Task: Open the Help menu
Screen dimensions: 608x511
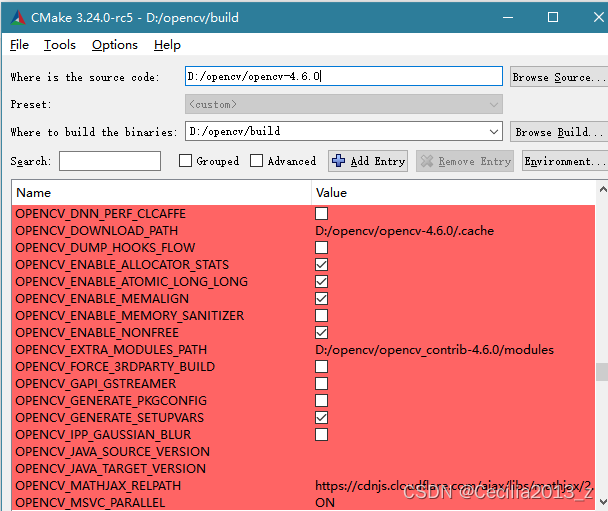Action: (167, 45)
